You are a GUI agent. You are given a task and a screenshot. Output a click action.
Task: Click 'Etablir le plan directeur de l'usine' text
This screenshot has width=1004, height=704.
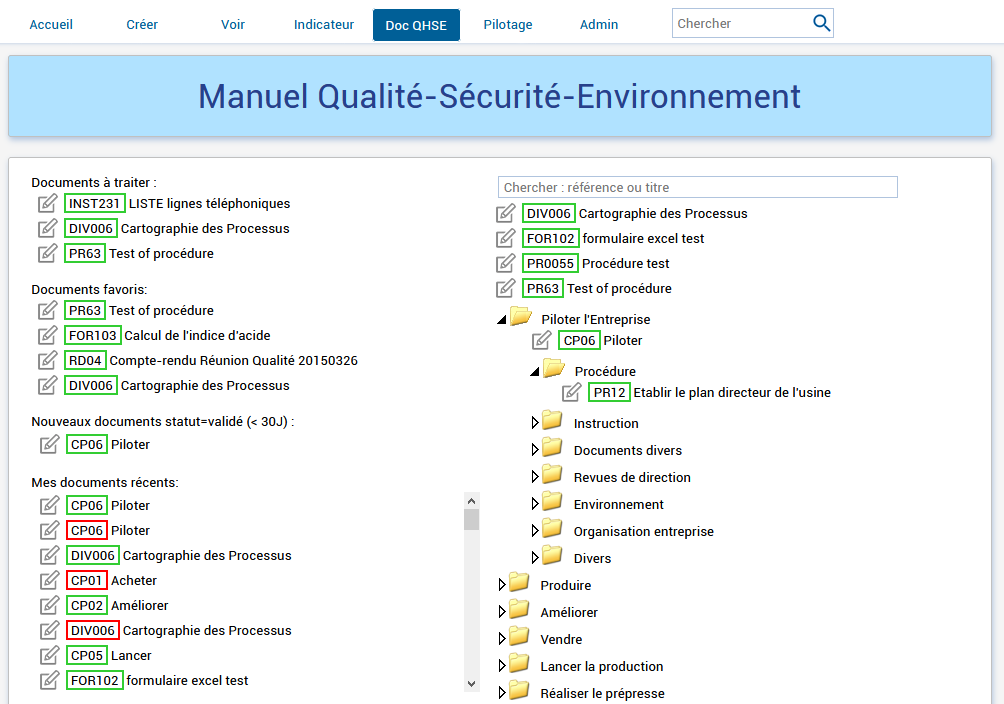(x=732, y=392)
